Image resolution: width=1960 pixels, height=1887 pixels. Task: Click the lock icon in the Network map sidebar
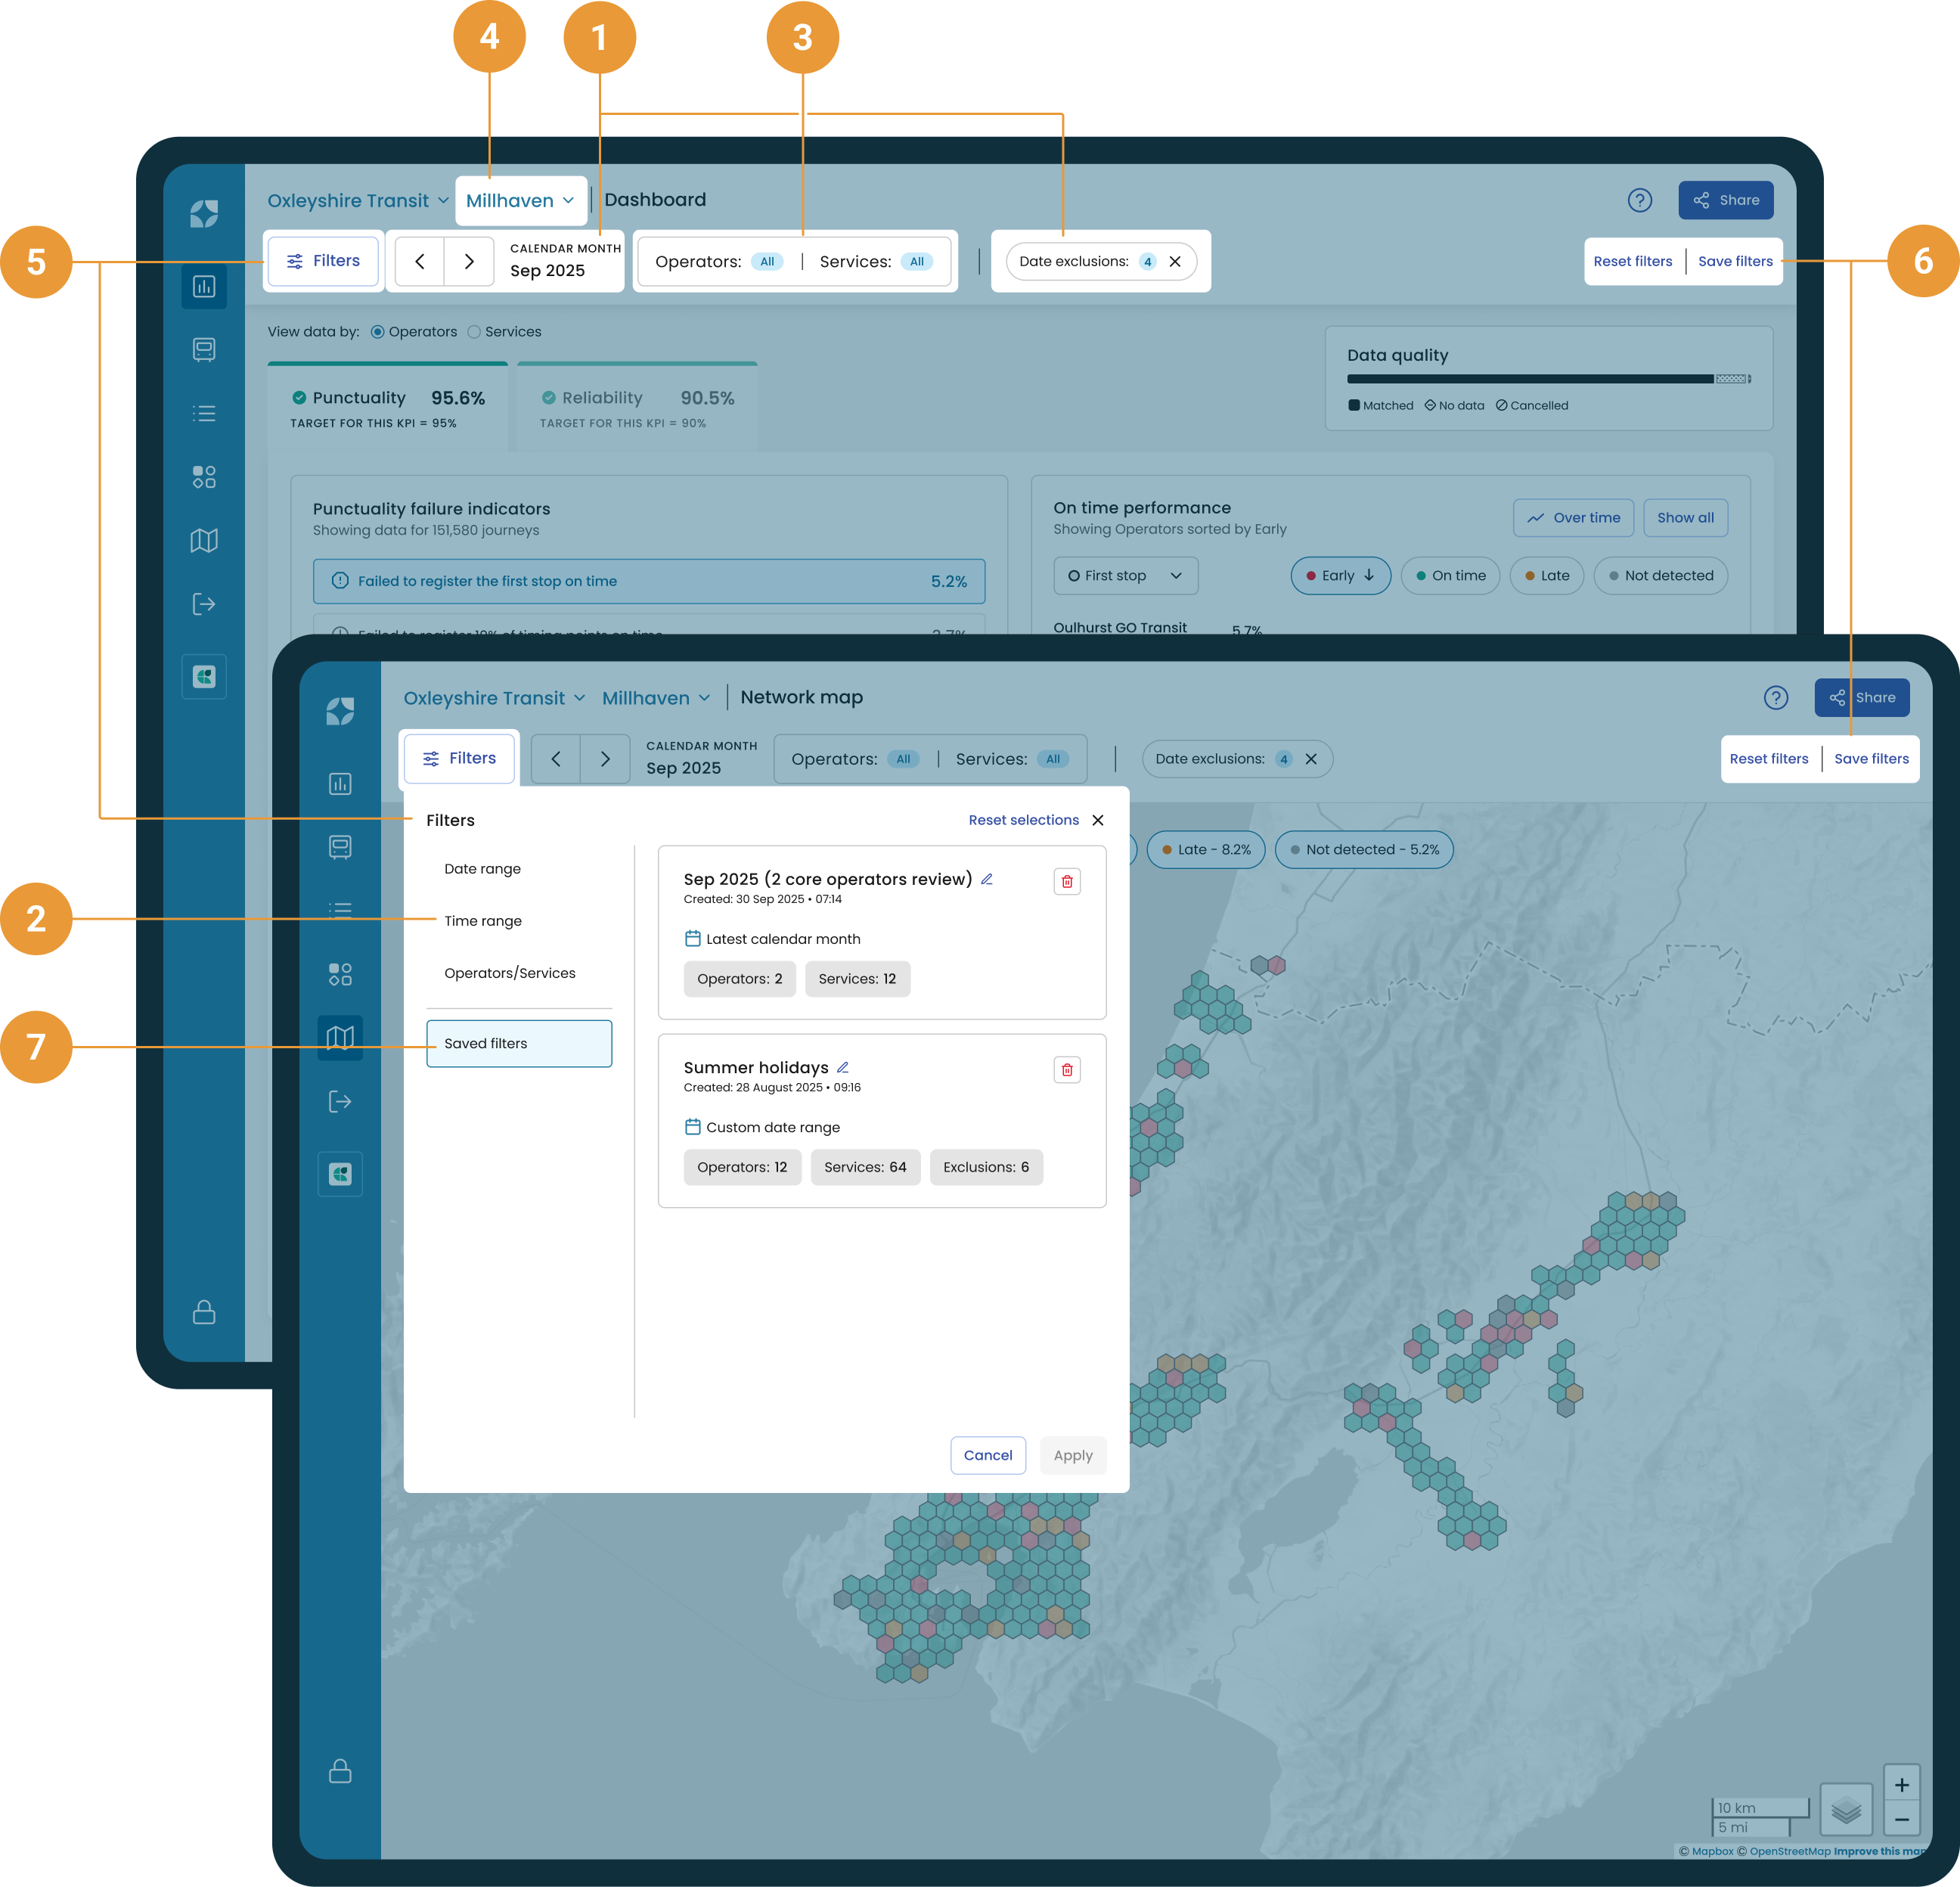(340, 1771)
